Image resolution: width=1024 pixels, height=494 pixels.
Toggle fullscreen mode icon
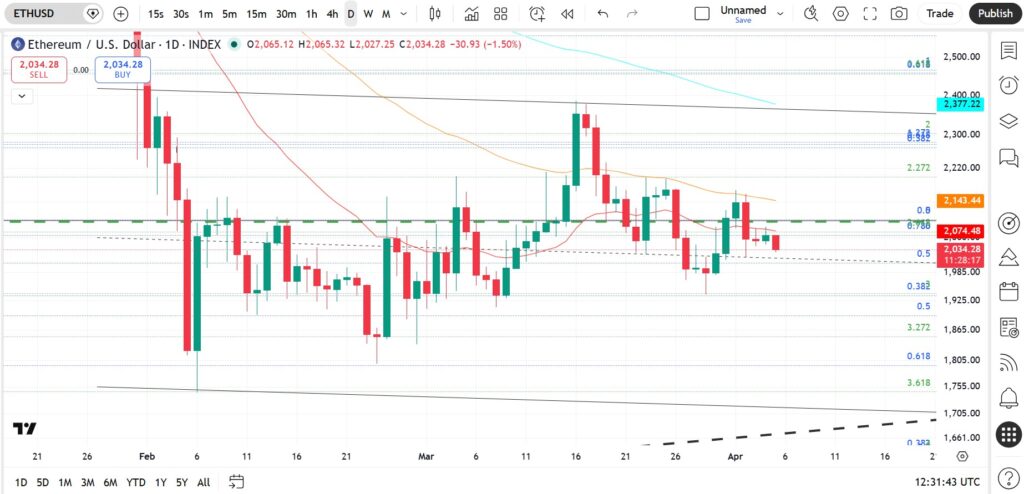(870, 13)
